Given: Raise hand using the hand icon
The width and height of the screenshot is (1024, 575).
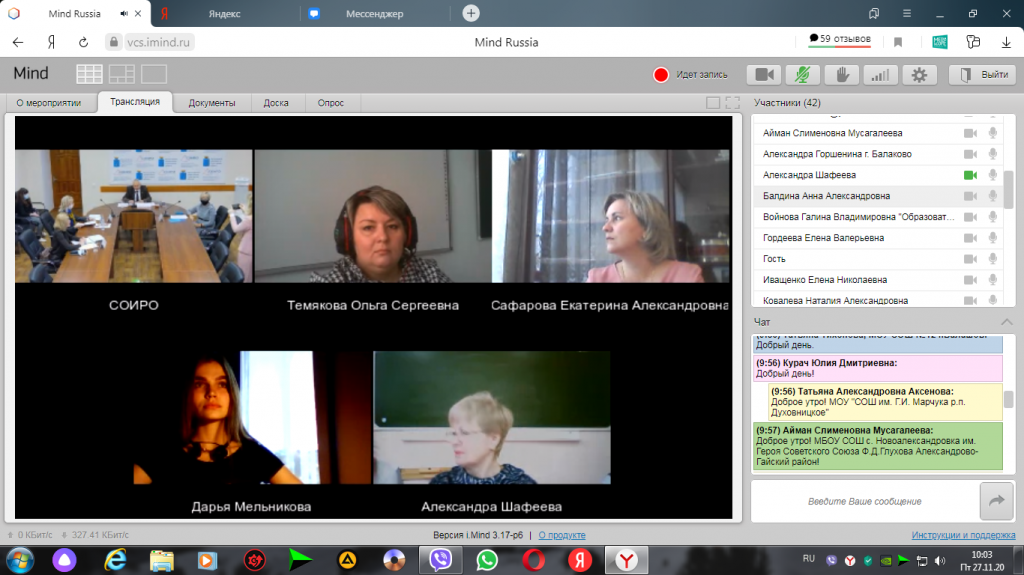Looking at the screenshot, I should (x=842, y=75).
